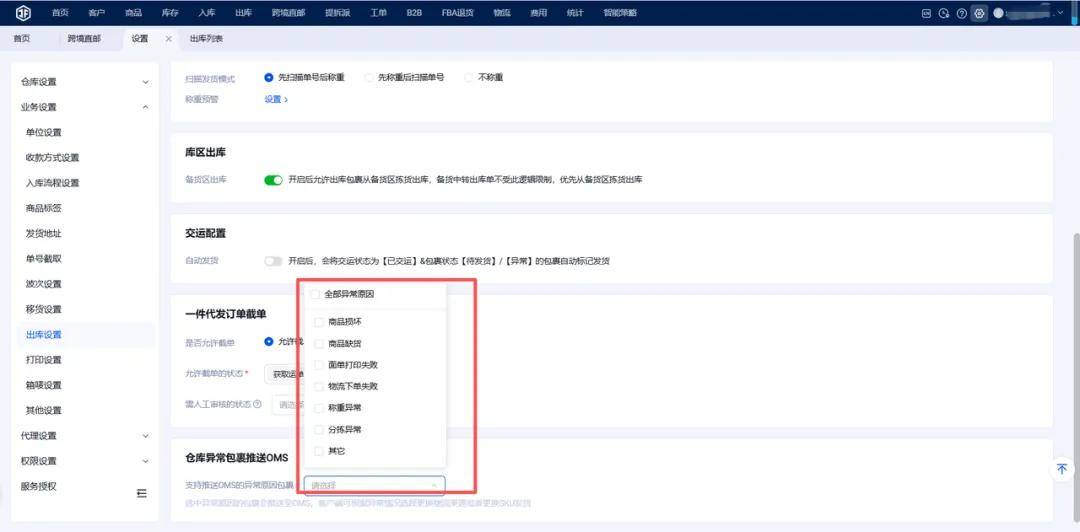Expand the 仓库设置 sidebar group
The width and height of the screenshot is (1080, 532).
83,82
